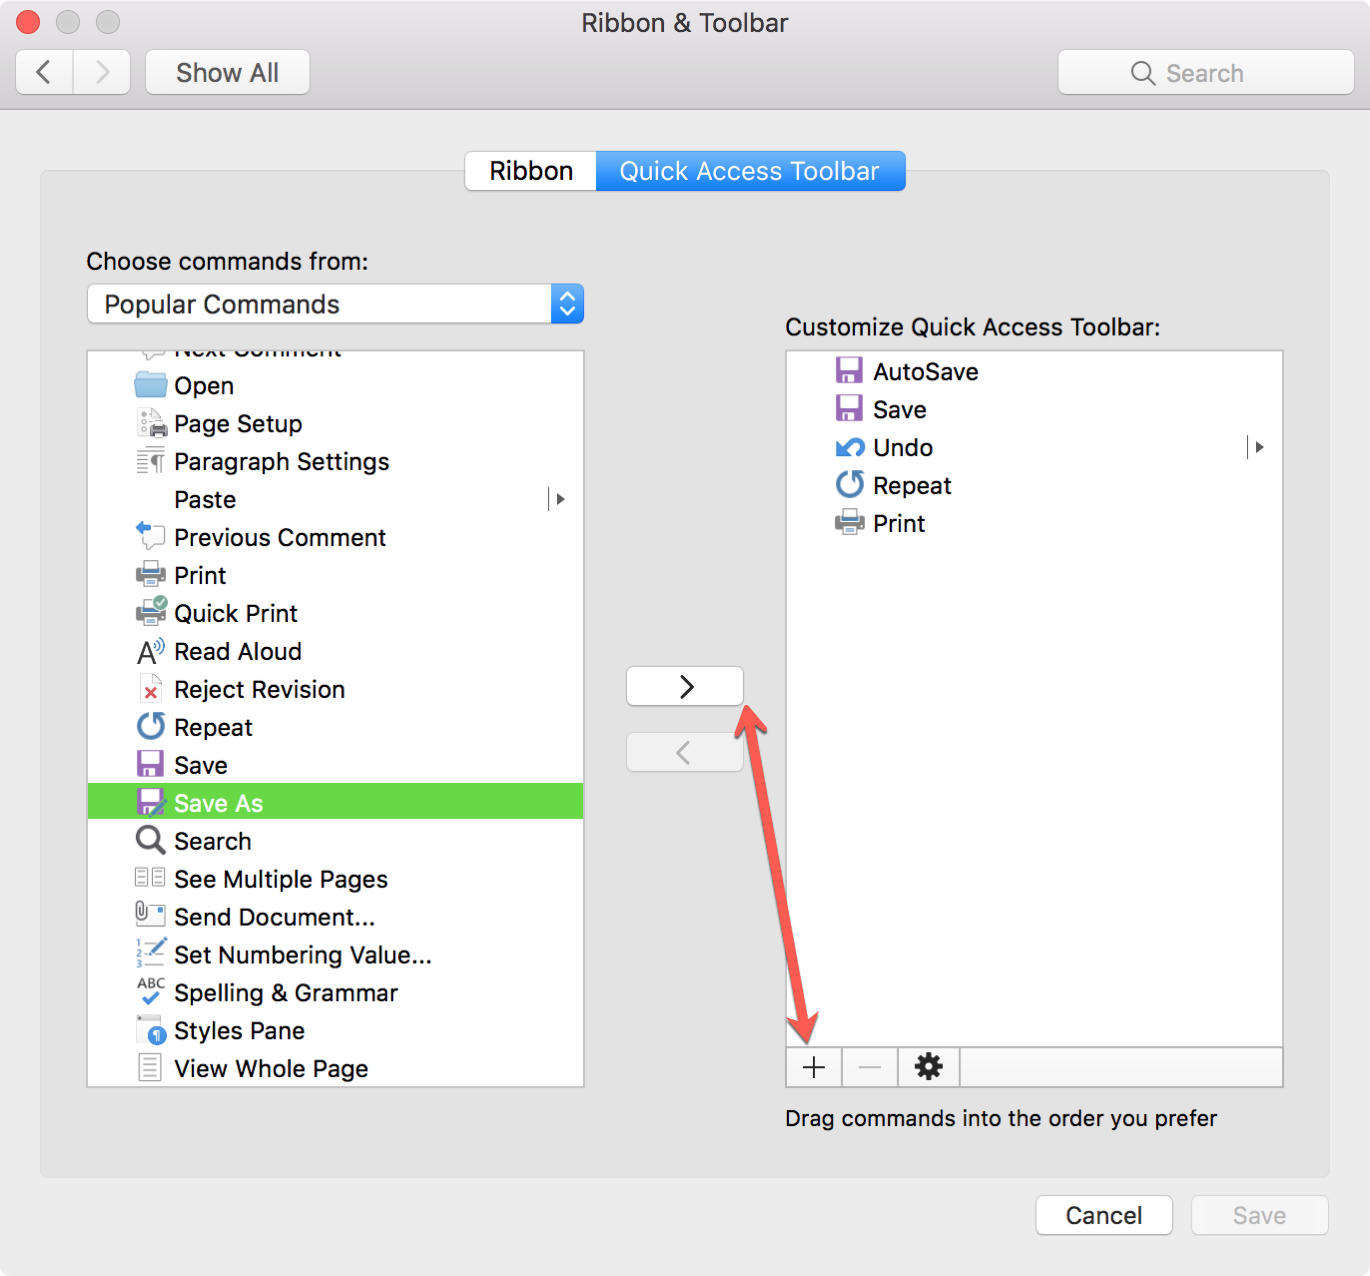Click the Reject Revision icon
The image size is (1370, 1276).
click(x=150, y=689)
